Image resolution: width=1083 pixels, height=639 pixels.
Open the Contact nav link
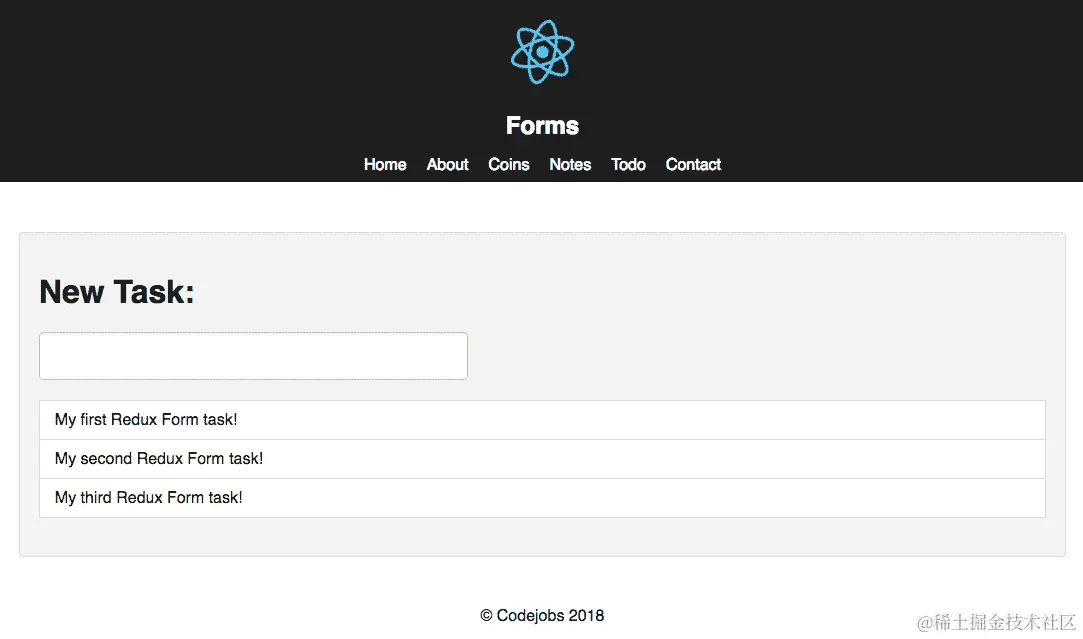tap(693, 165)
